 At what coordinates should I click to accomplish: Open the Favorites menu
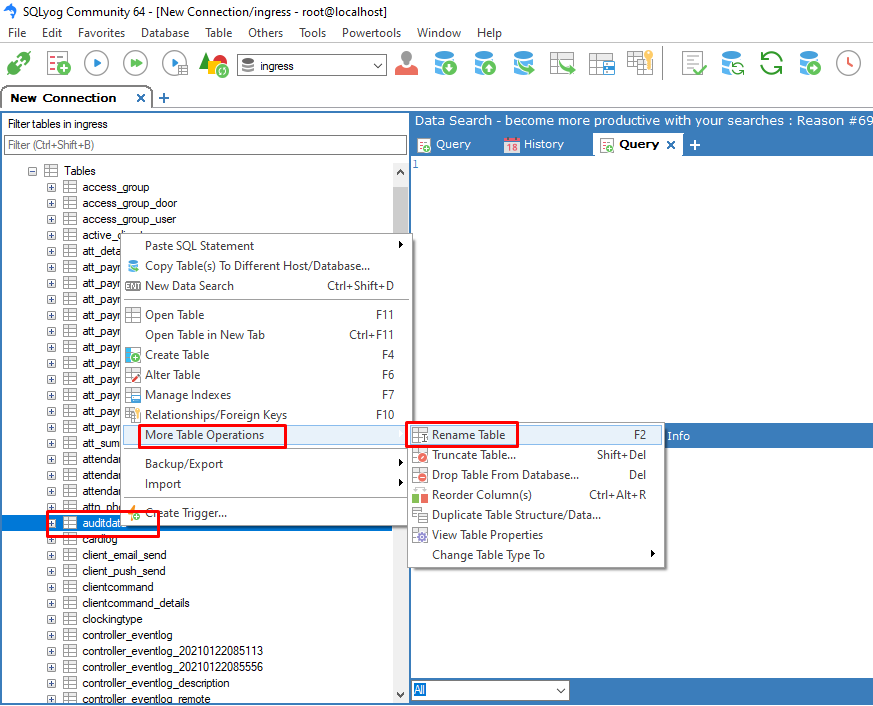101,33
